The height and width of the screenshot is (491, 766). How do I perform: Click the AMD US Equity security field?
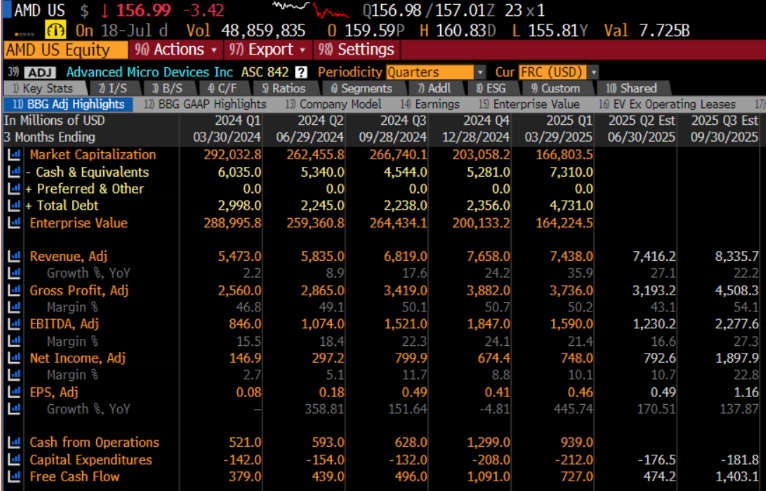point(65,50)
